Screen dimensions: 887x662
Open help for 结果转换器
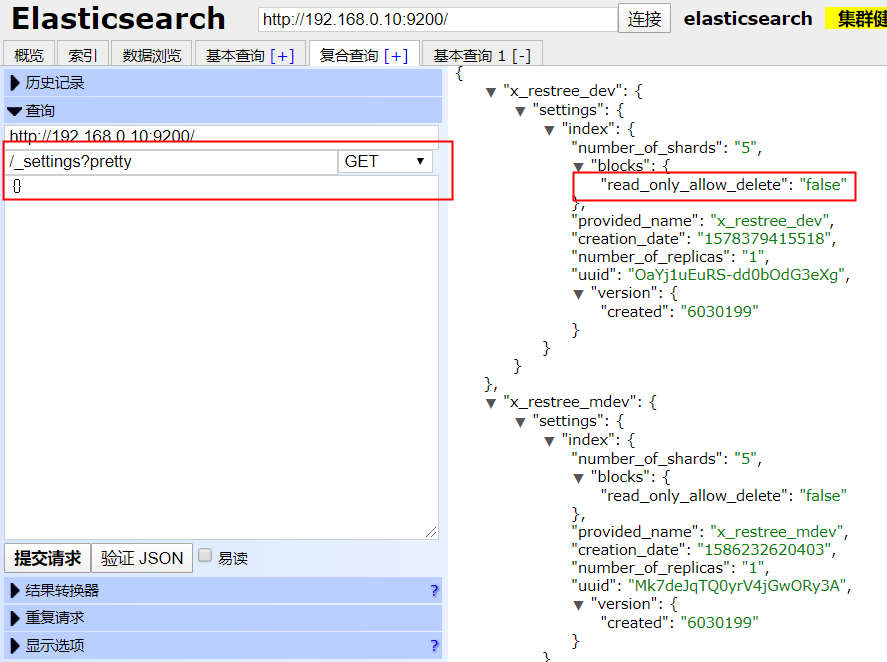[434, 590]
